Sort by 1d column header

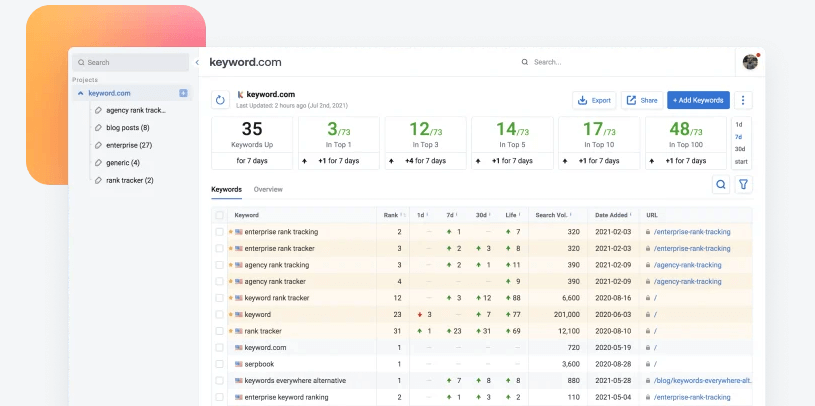tap(422, 215)
